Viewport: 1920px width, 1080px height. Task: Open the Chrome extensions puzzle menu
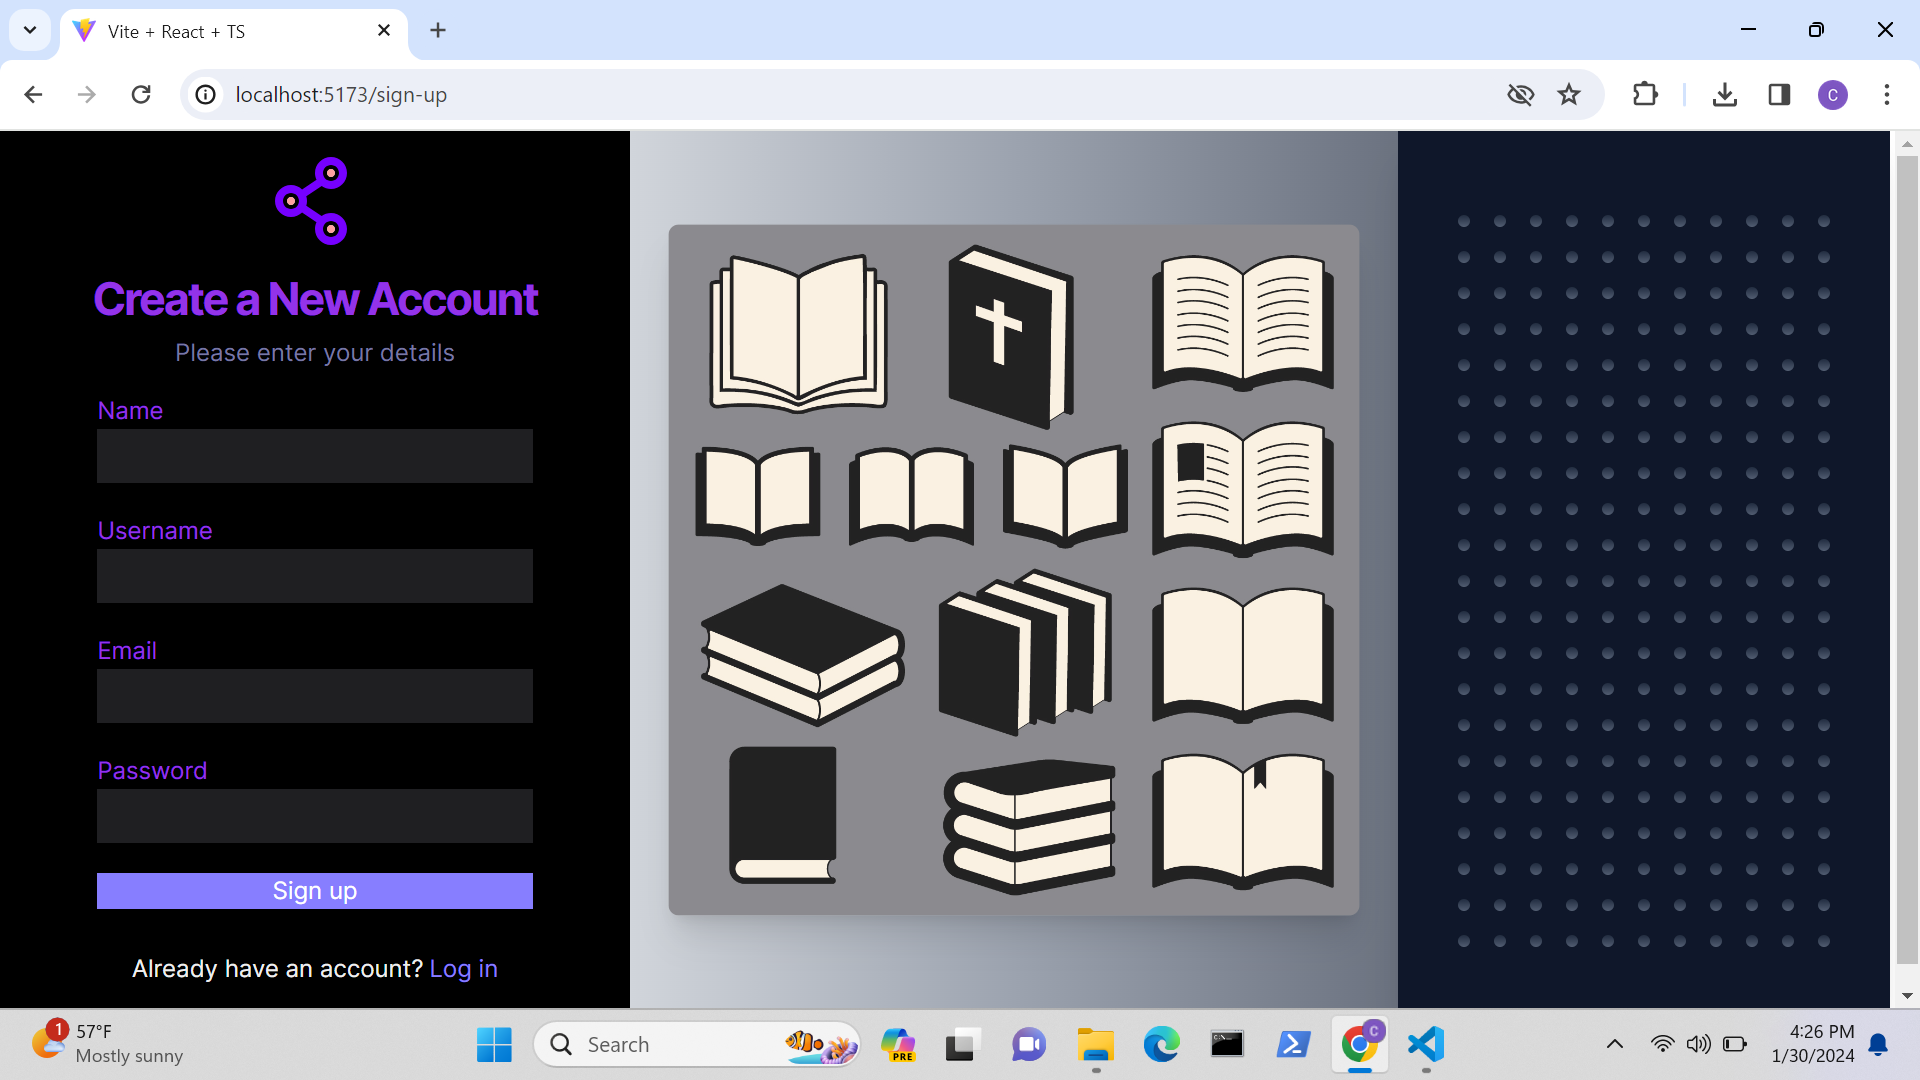[x=1645, y=95]
